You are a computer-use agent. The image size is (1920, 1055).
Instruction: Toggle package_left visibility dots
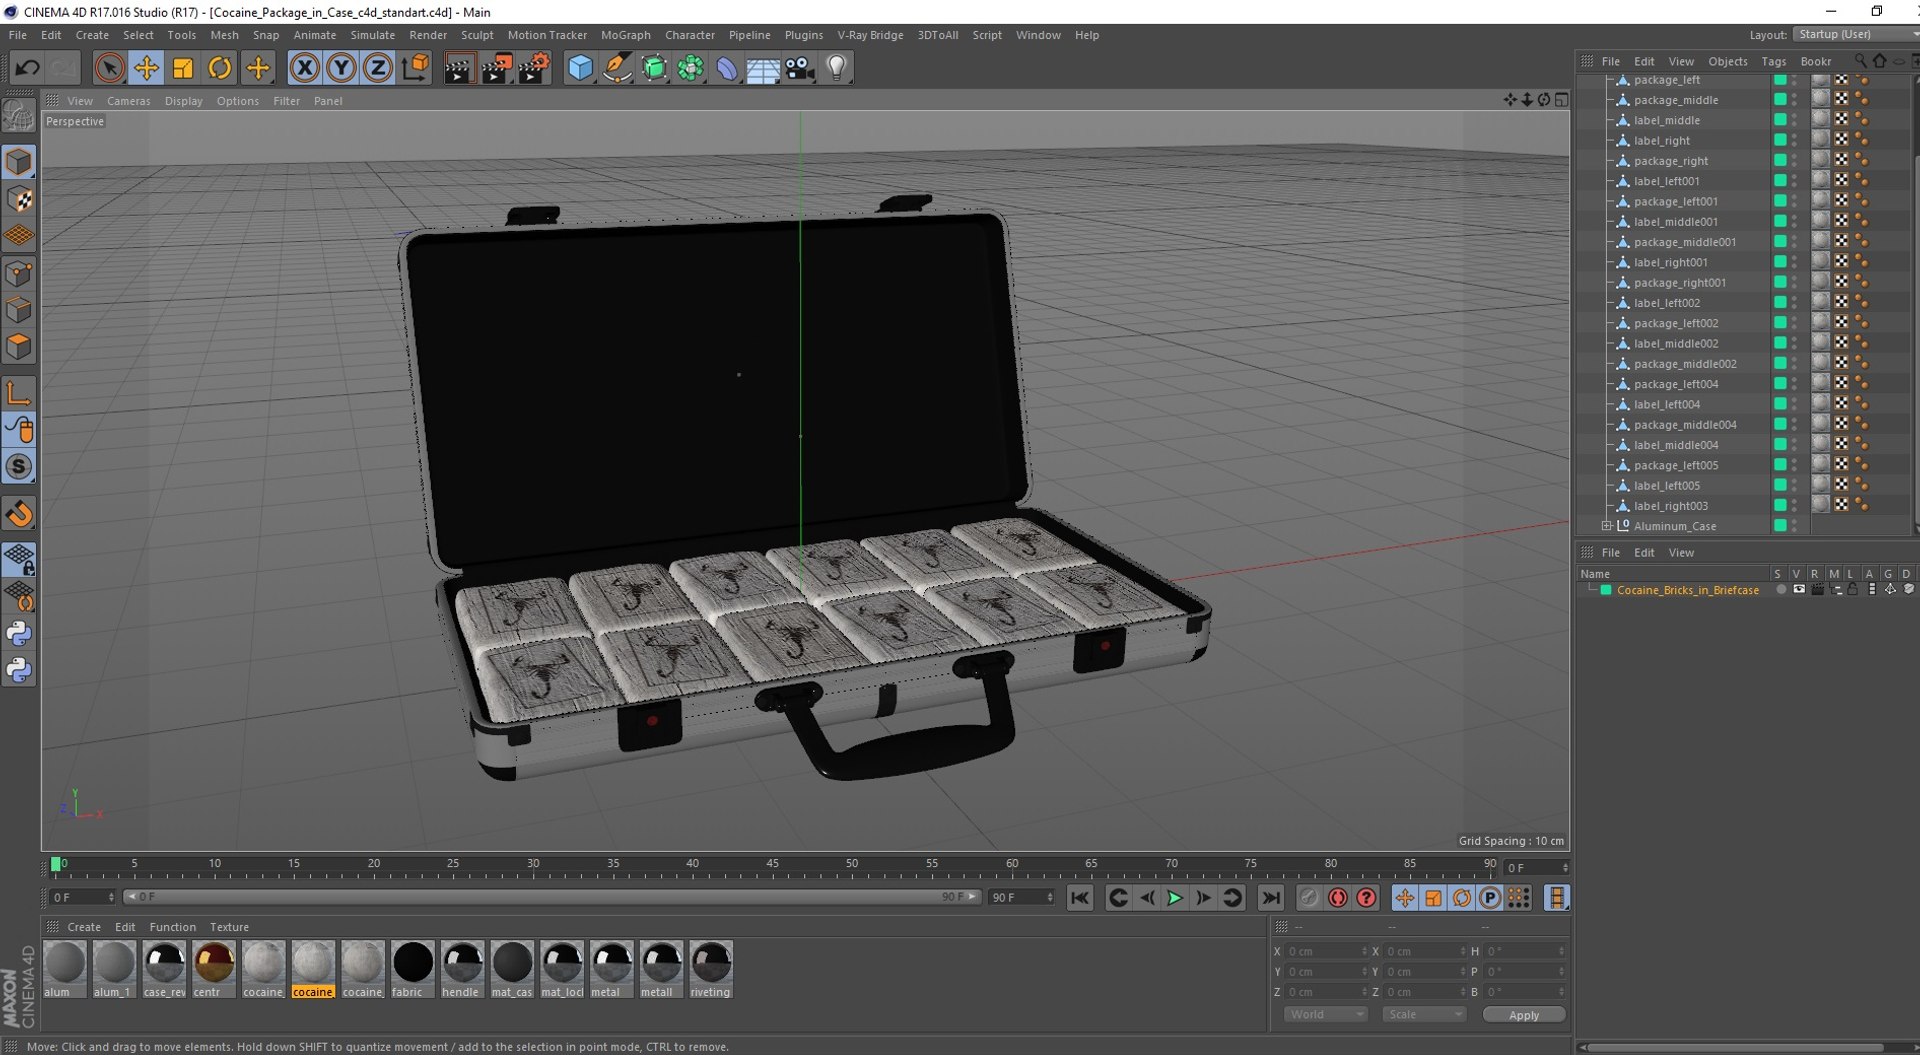(x=1795, y=80)
